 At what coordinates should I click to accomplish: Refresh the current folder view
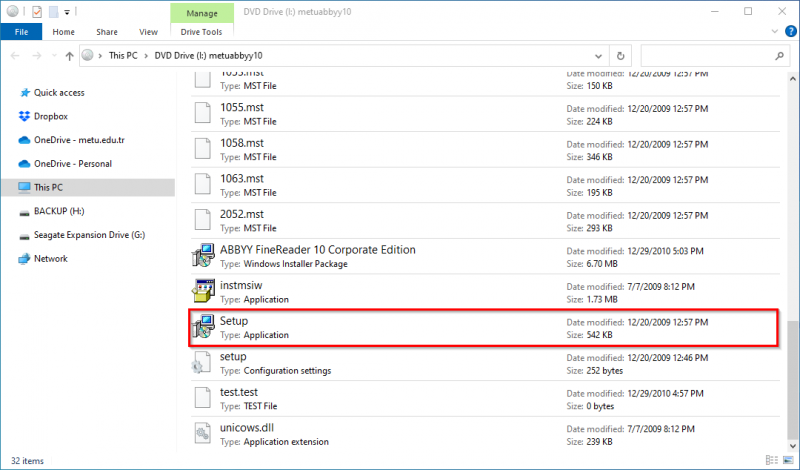[x=620, y=56]
